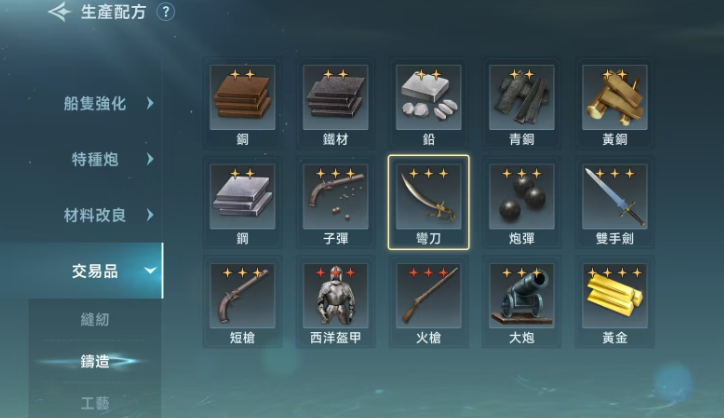Choose the 黃金 gold bars icon
Viewport: 724px width, 418px height.
[615, 296]
